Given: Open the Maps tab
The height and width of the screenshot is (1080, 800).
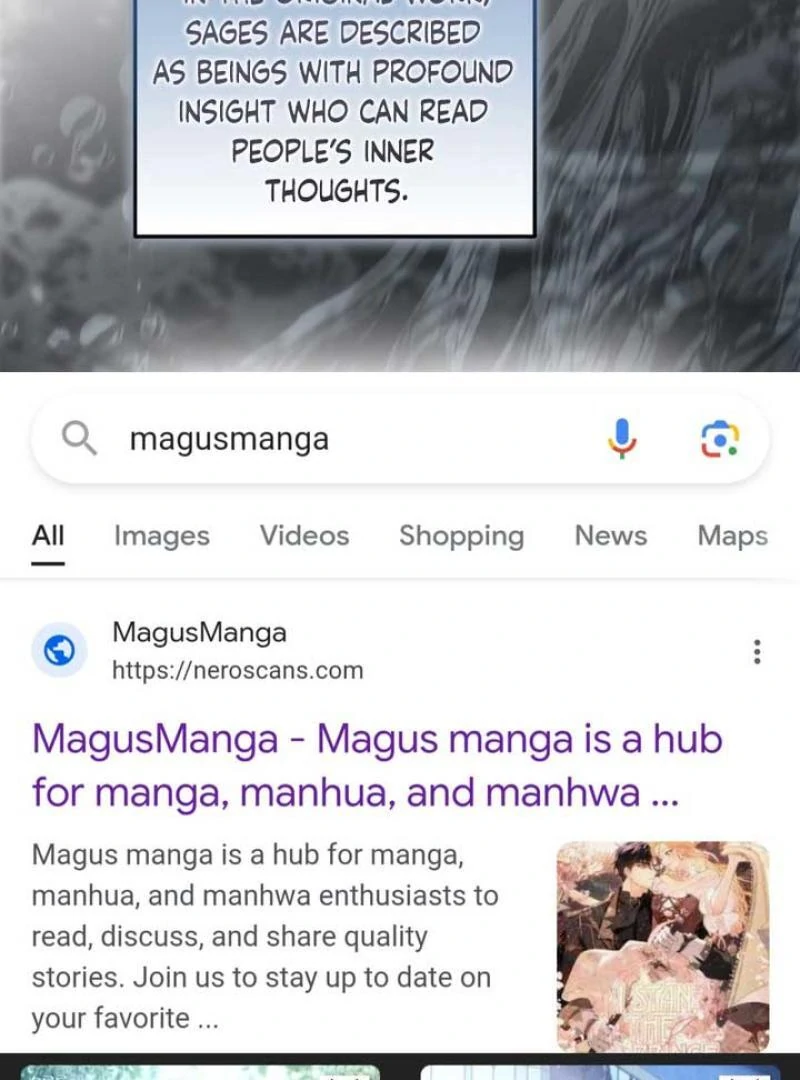Looking at the screenshot, I should coord(732,537).
